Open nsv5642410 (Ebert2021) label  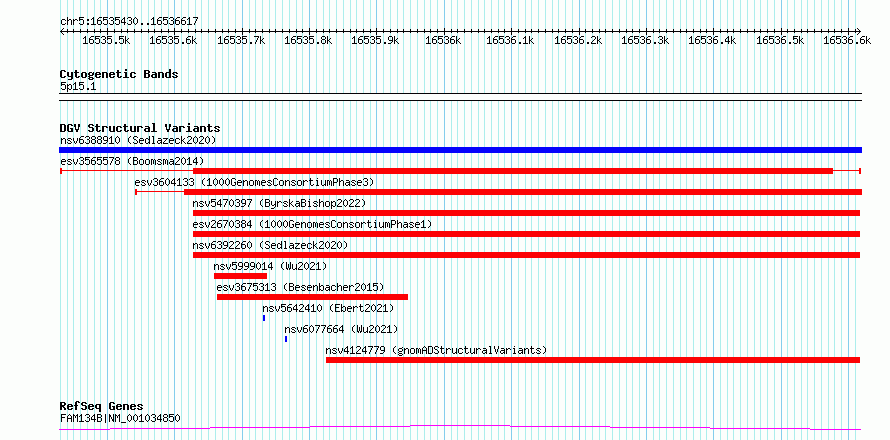click(x=328, y=308)
